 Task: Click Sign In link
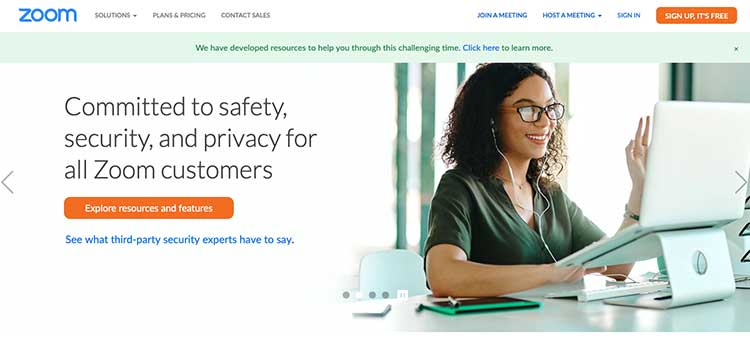pyautogui.click(x=629, y=15)
